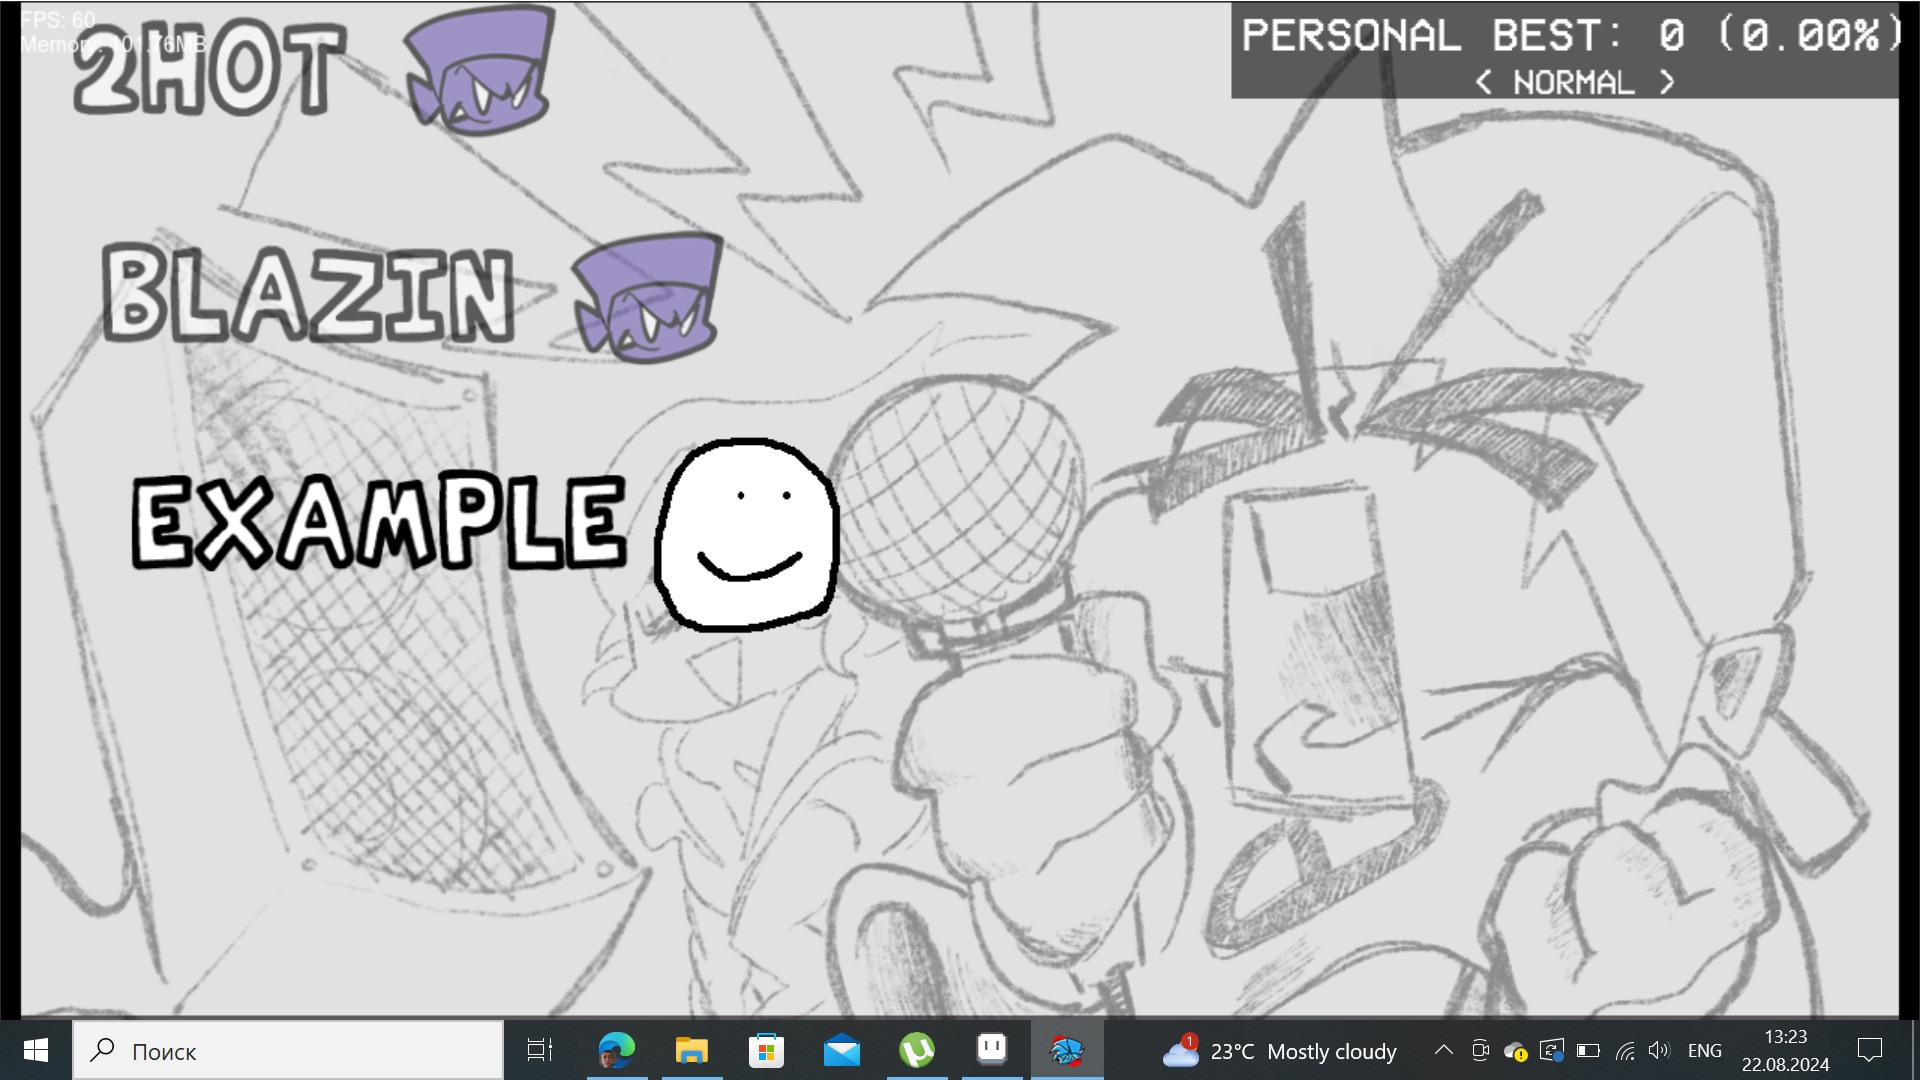Select the EXAMPLE song title
The width and height of the screenshot is (1920, 1080).
(x=380, y=521)
